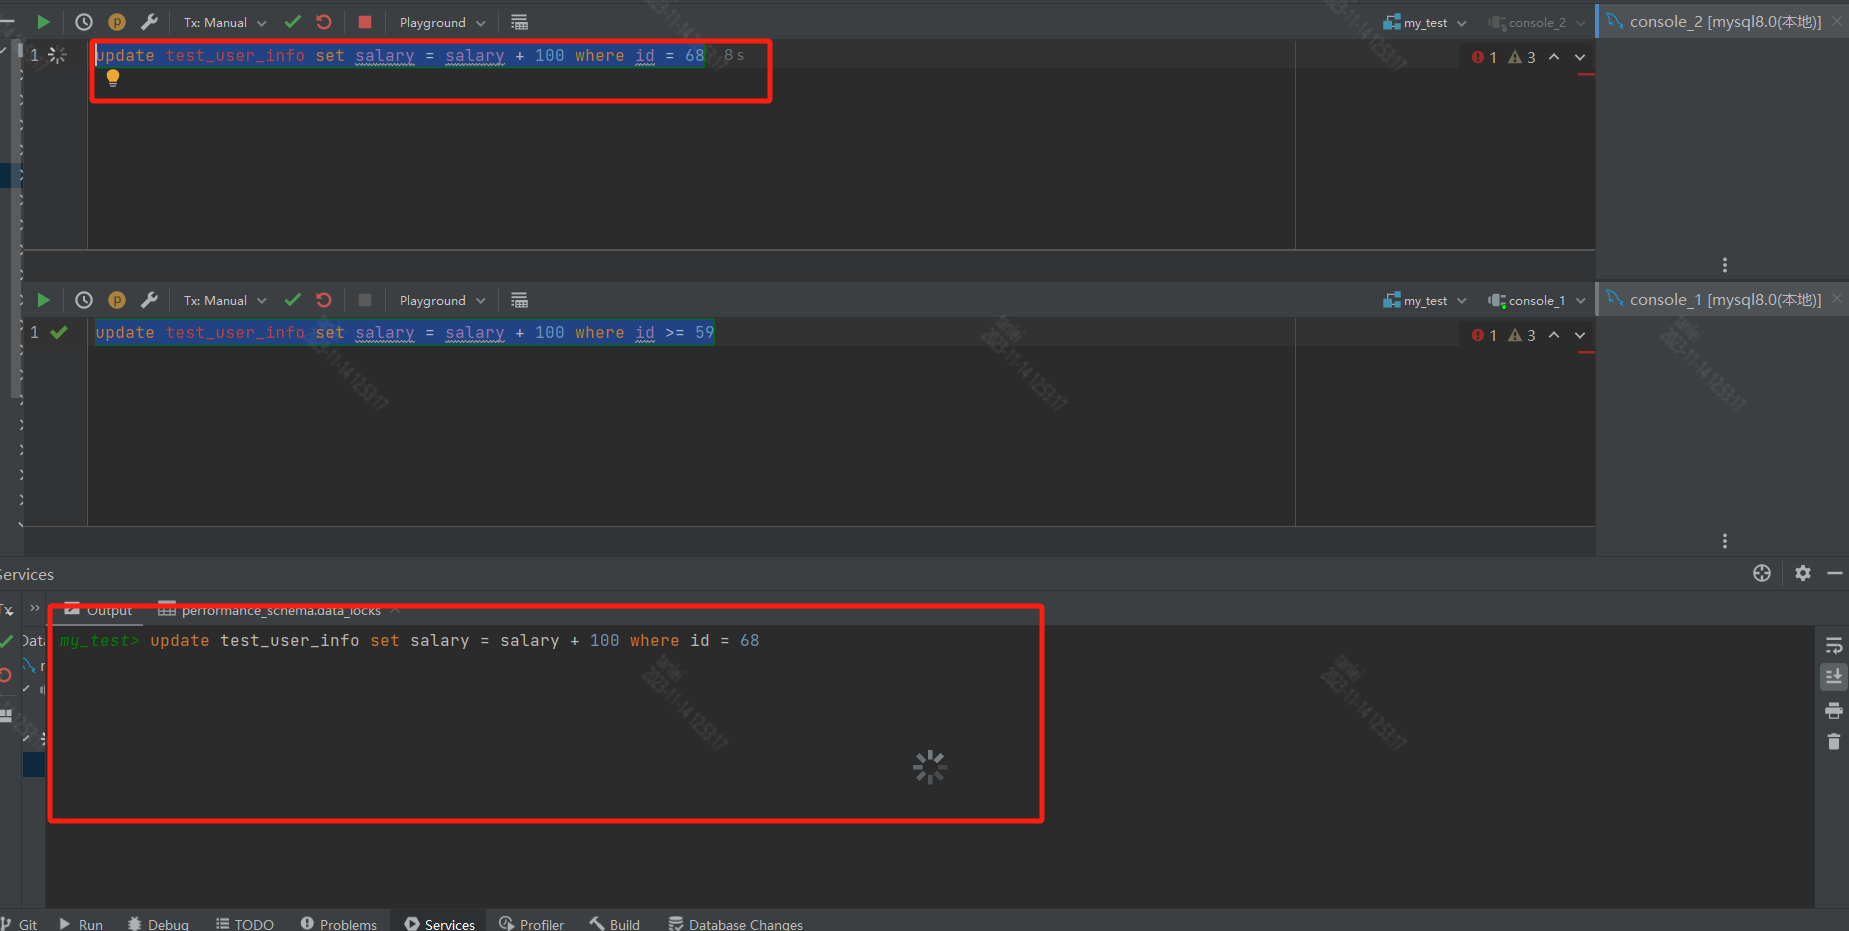The image size is (1849, 931).
Task: Go to next highlighted error in console_1
Action: [1580, 335]
